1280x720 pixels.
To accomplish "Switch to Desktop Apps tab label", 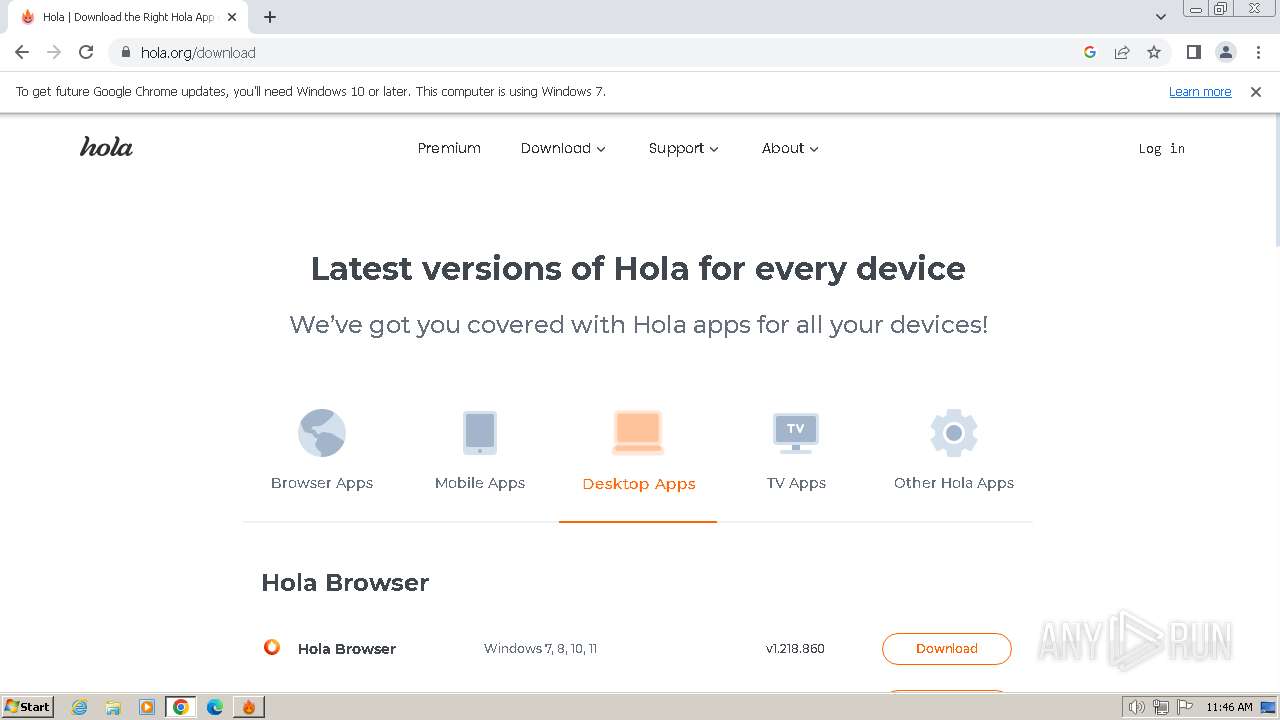I will (x=639, y=484).
